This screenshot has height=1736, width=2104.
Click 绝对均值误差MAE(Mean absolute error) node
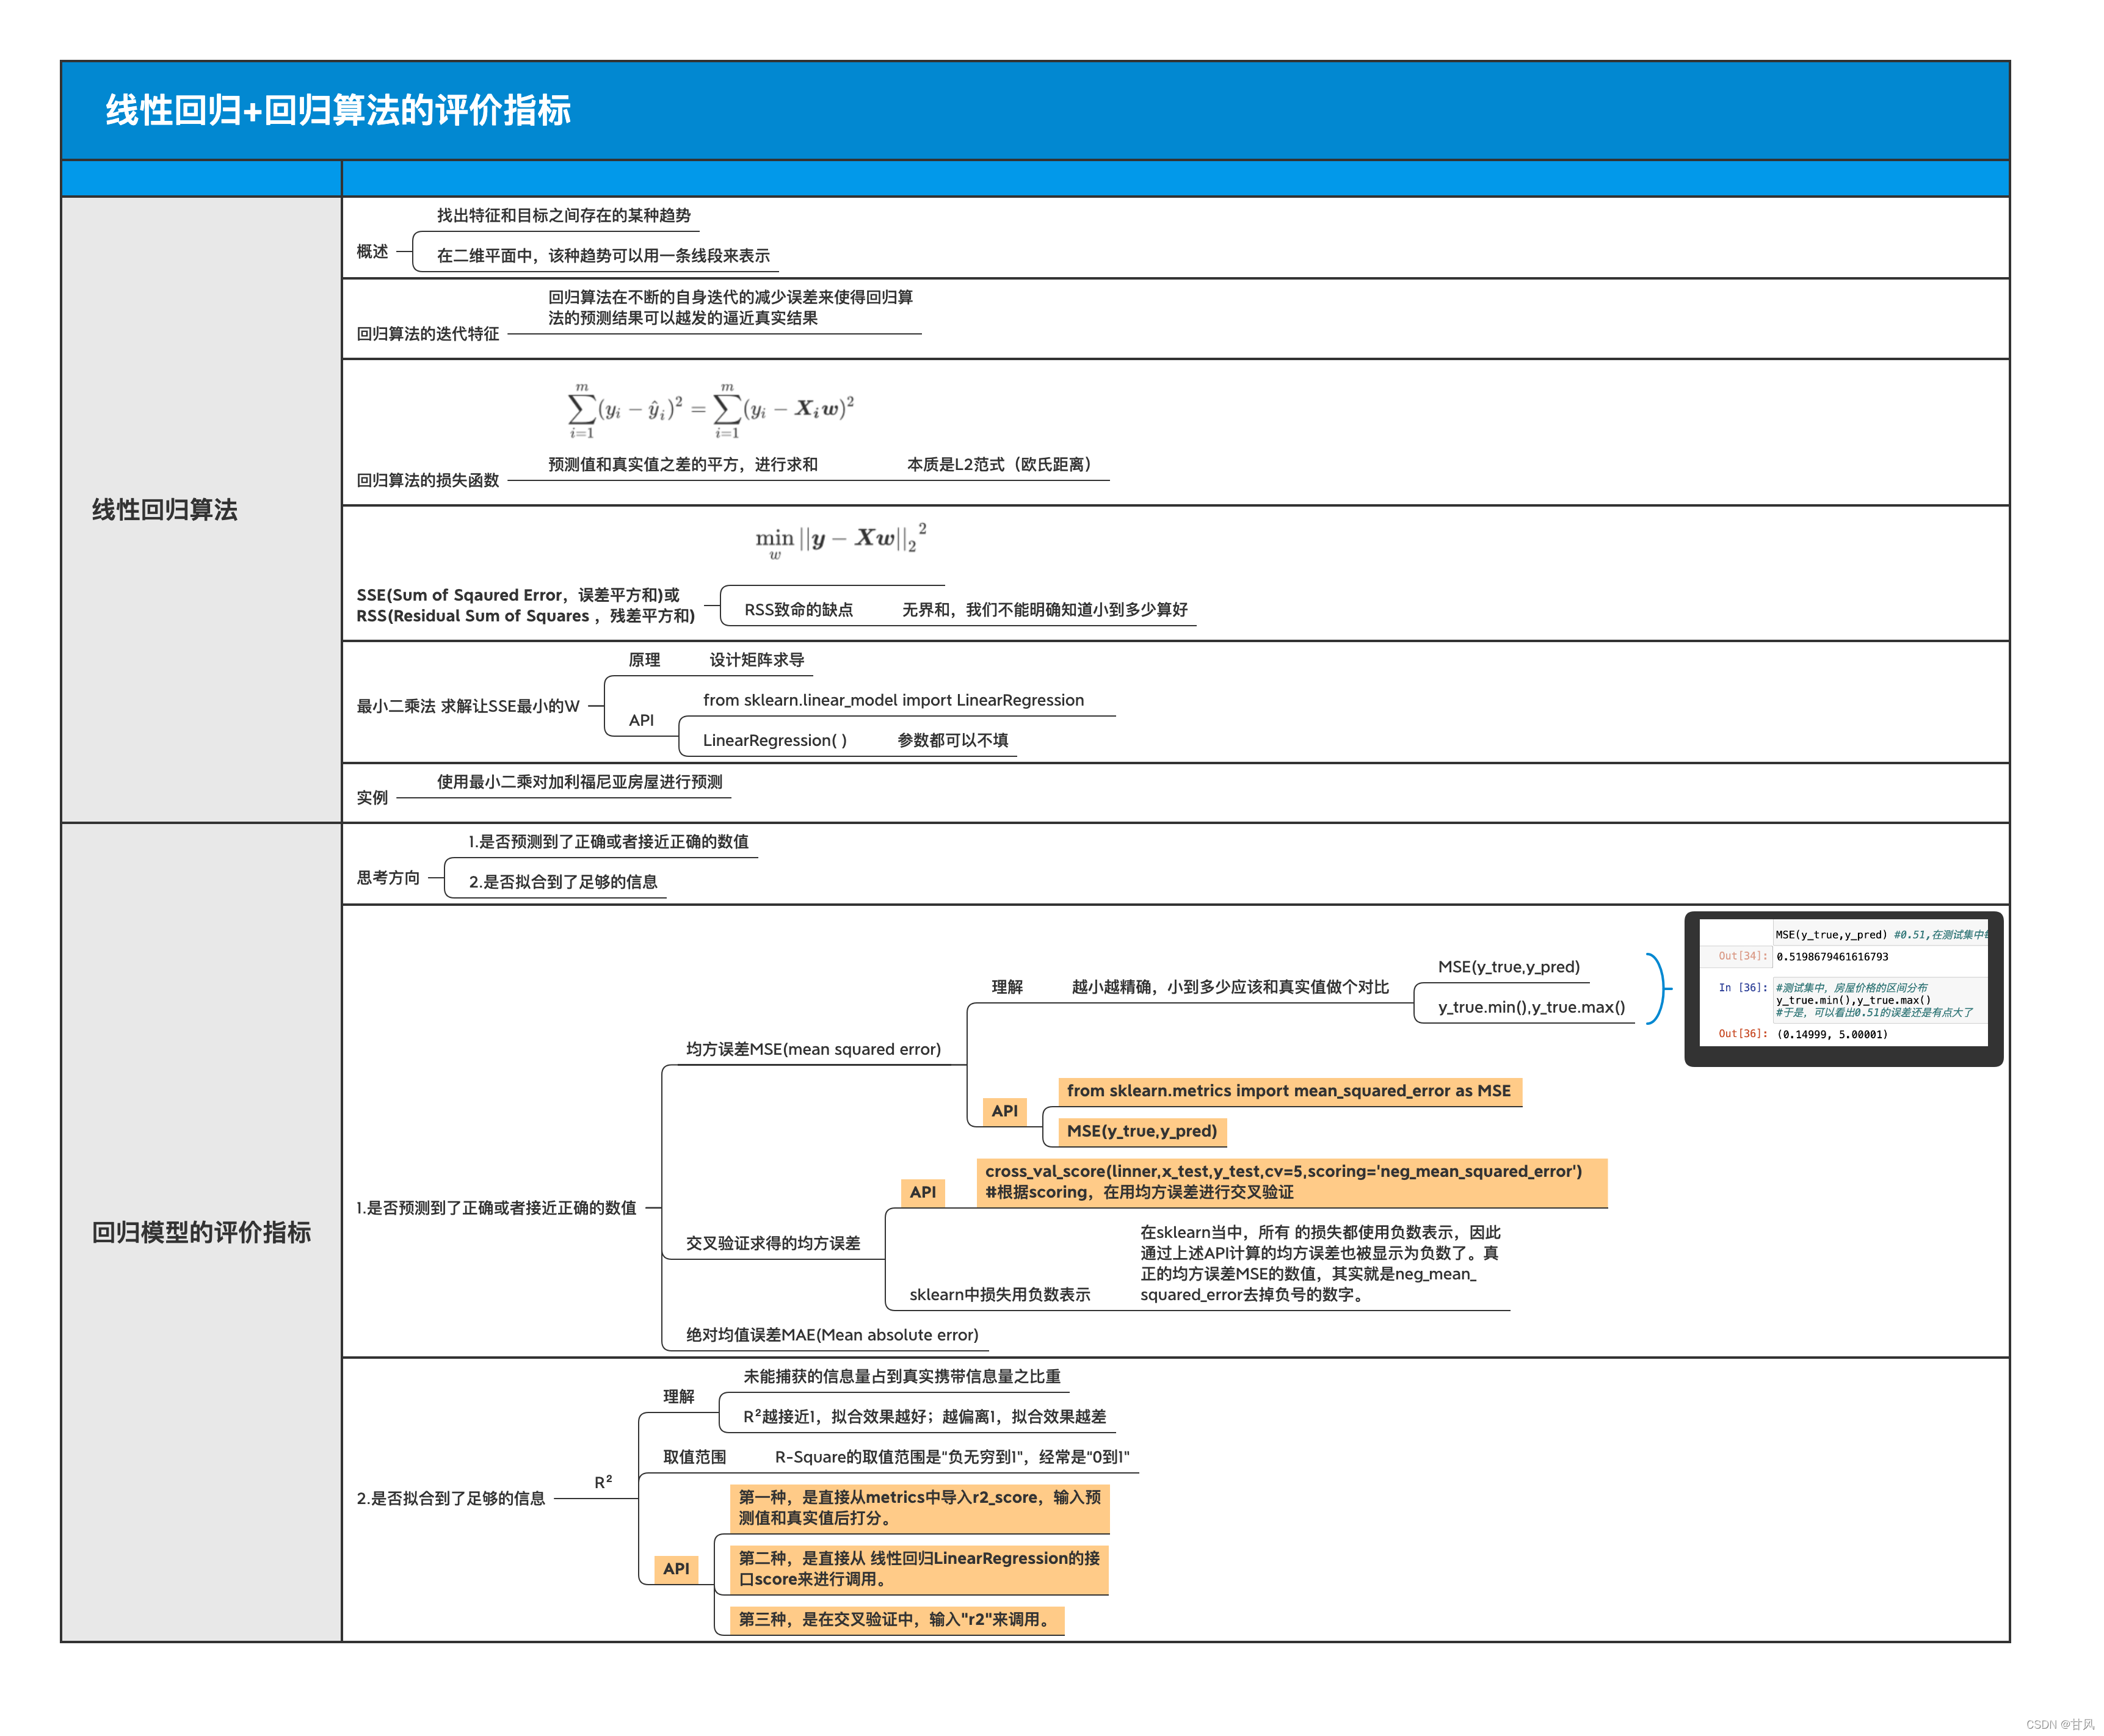(x=832, y=1335)
